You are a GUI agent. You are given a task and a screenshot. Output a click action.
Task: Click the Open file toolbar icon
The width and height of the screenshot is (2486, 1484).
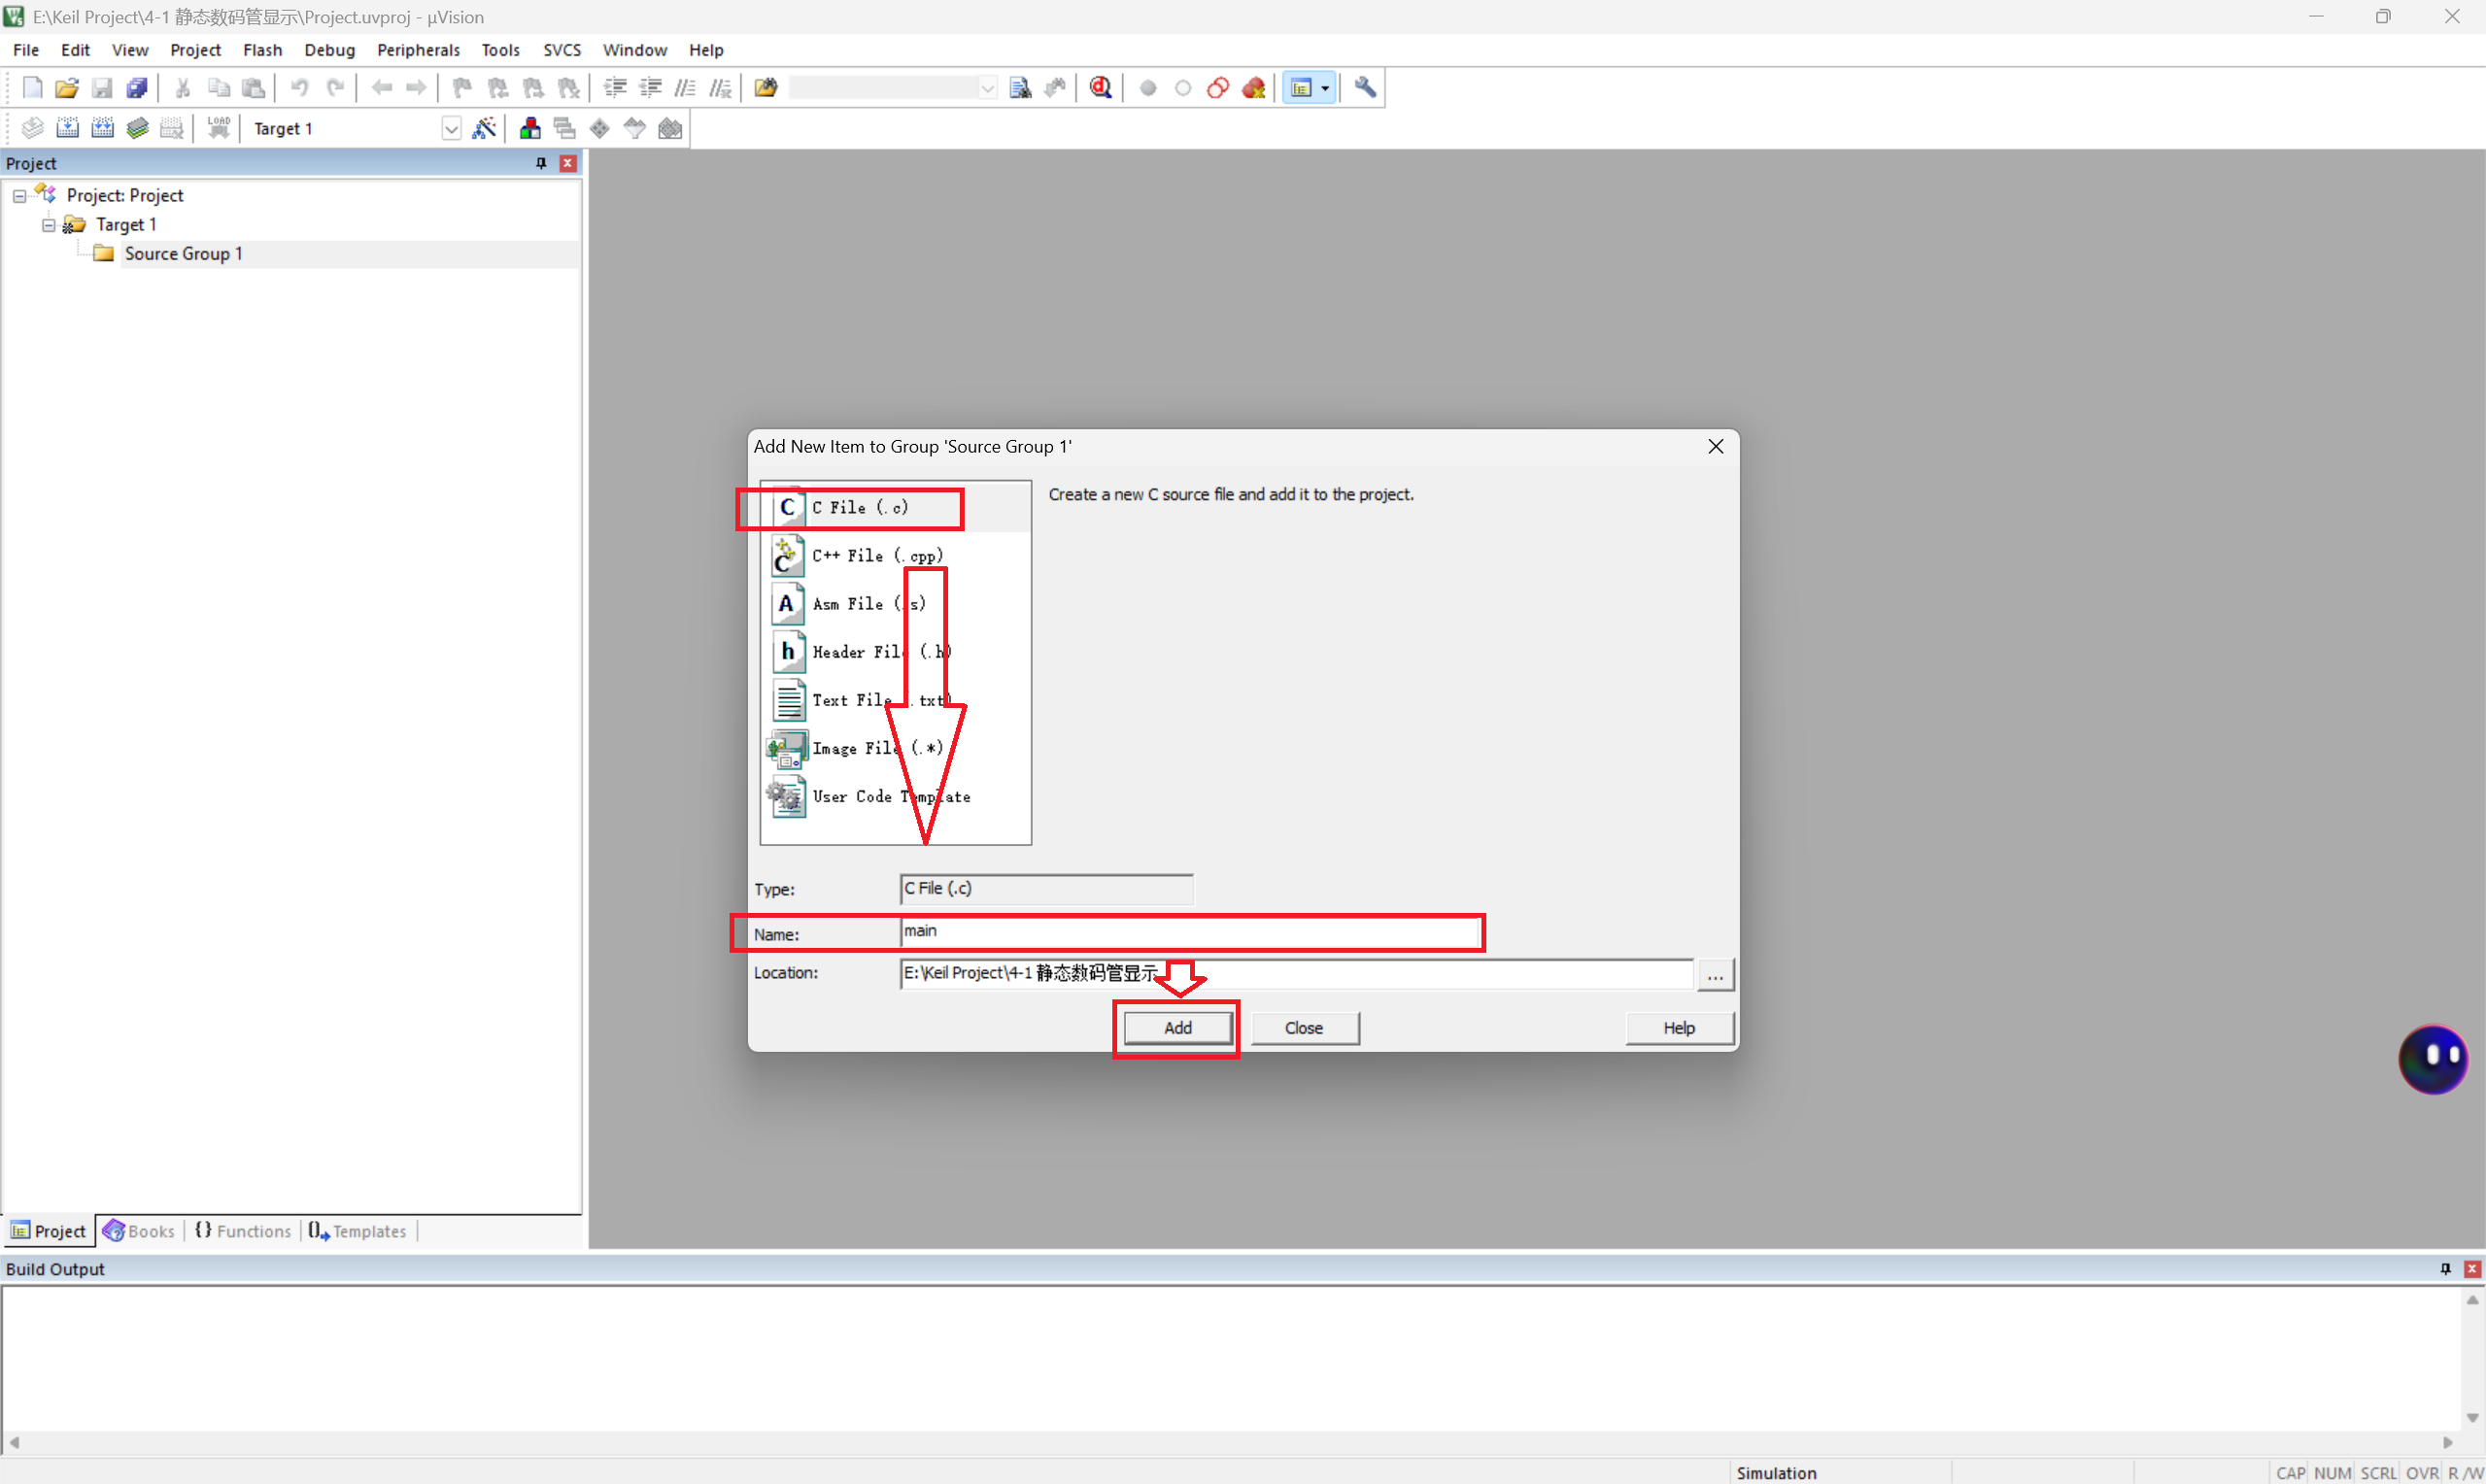coord(66,88)
